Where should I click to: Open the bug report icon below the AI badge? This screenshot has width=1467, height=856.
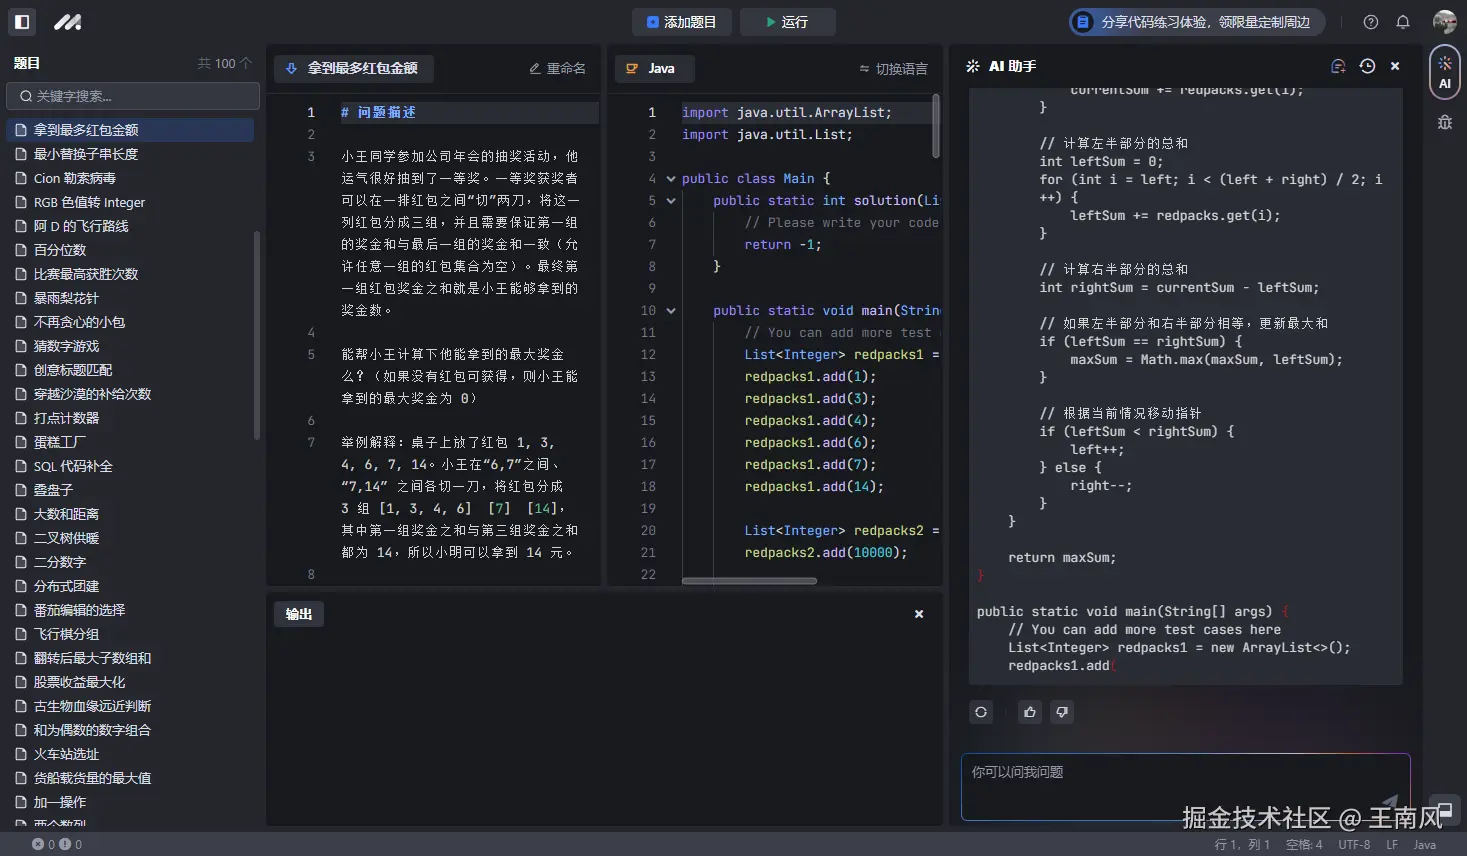coord(1444,120)
